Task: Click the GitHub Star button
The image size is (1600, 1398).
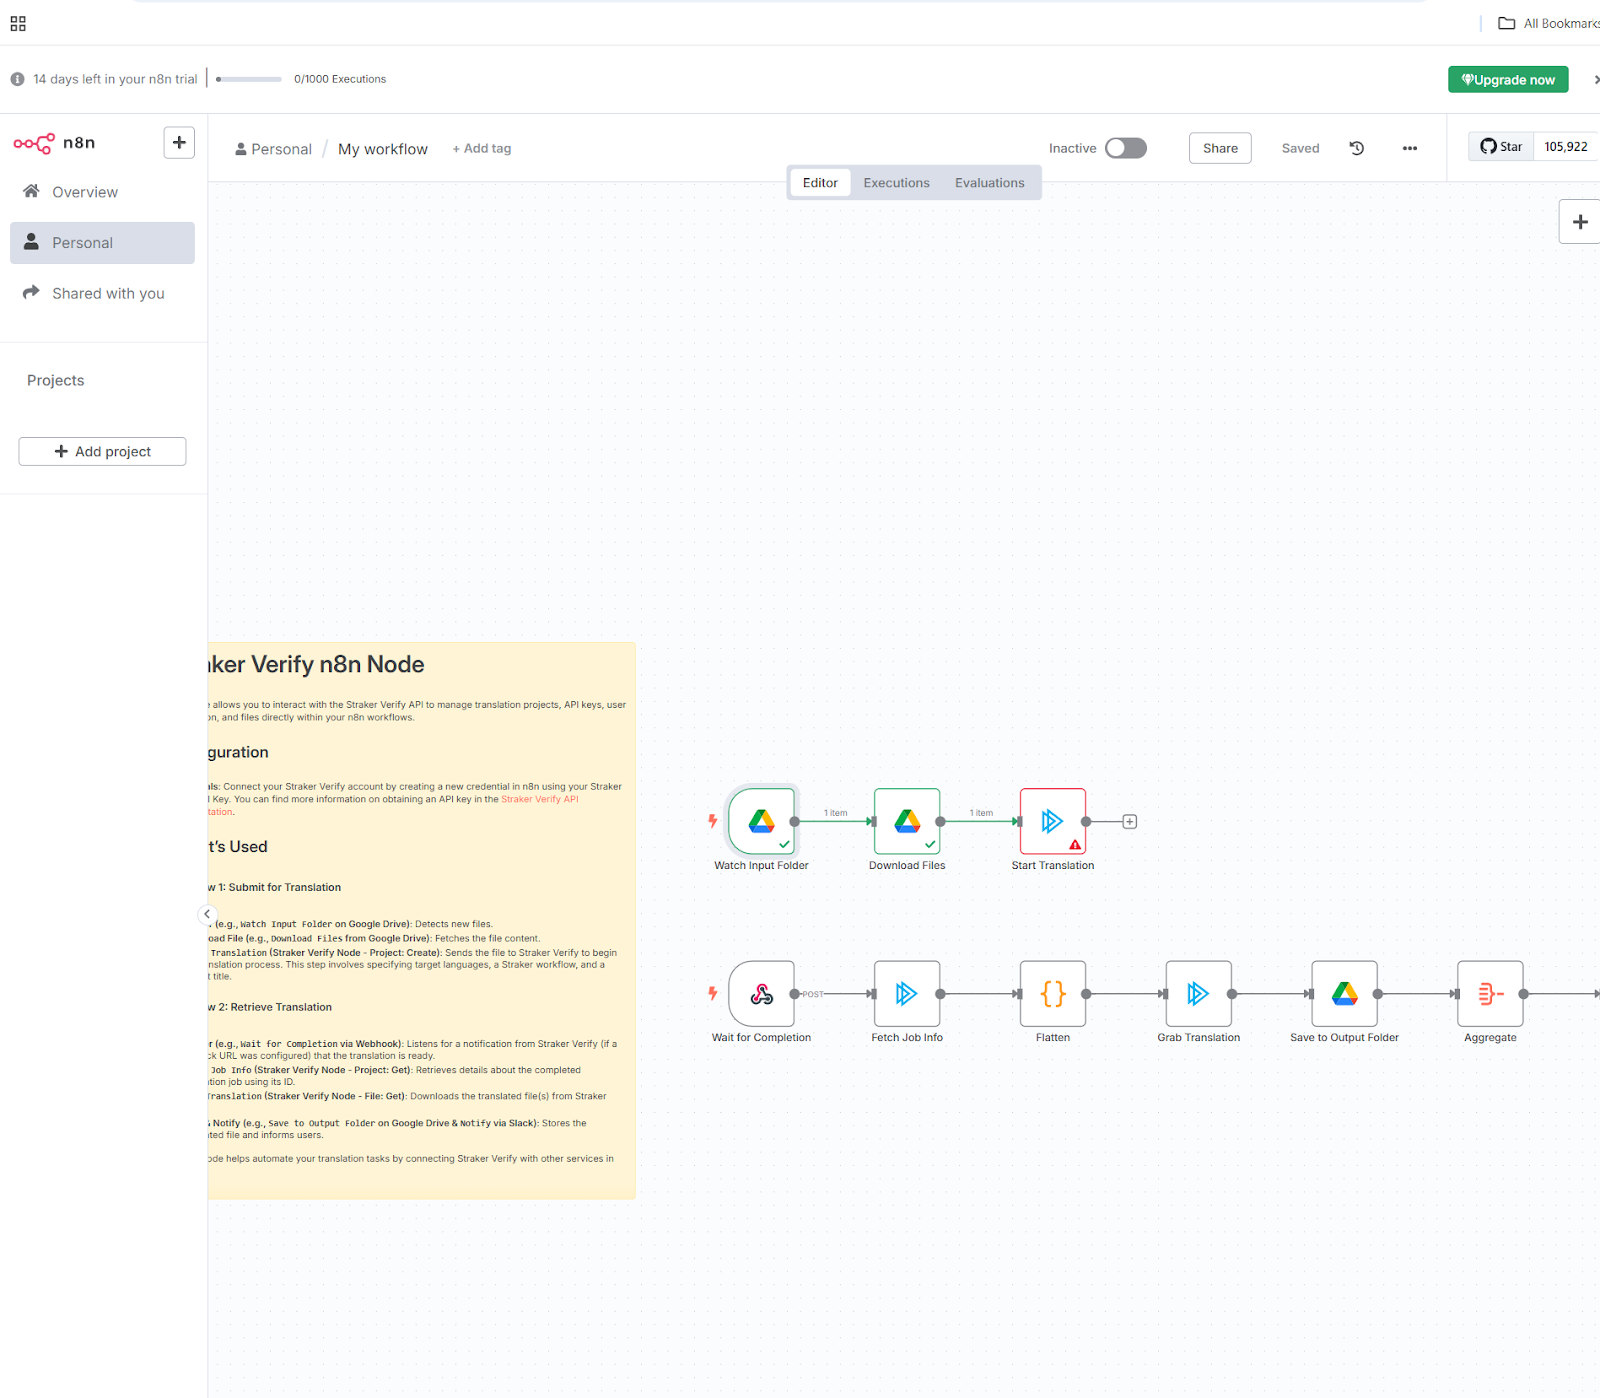Action: click(1501, 147)
